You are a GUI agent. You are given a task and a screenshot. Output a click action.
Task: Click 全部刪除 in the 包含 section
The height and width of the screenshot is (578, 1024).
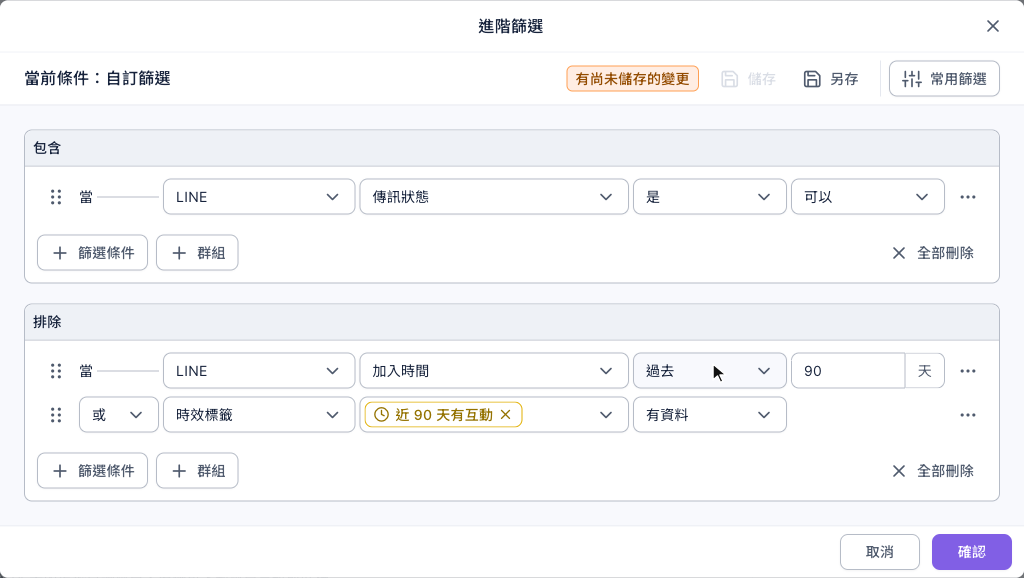click(933, 253)
